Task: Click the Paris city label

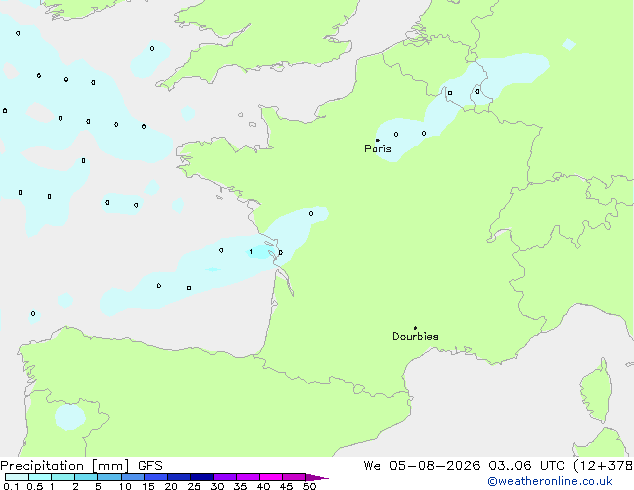Action: [378, 149]
